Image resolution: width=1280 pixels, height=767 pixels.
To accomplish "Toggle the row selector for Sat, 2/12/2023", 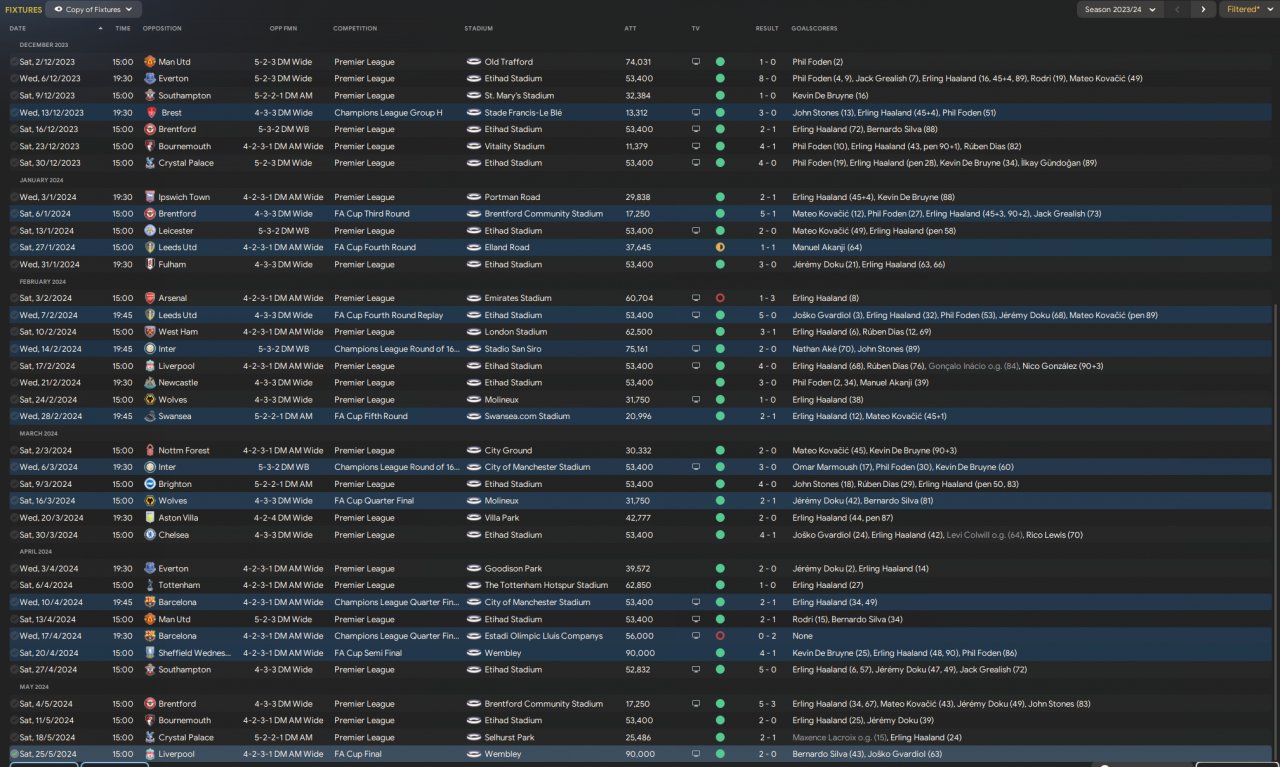I will tap(14, 62).
